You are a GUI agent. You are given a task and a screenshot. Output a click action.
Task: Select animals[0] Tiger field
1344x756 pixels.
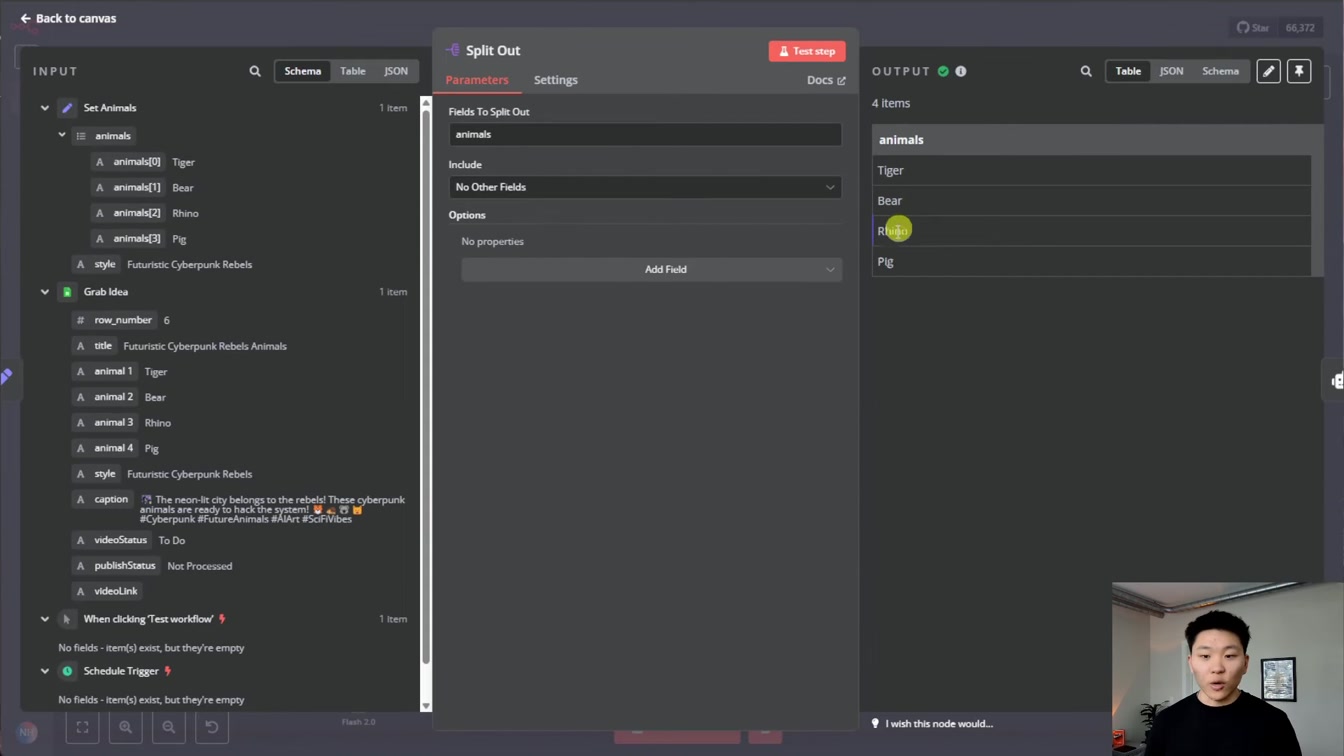point(128,162)
